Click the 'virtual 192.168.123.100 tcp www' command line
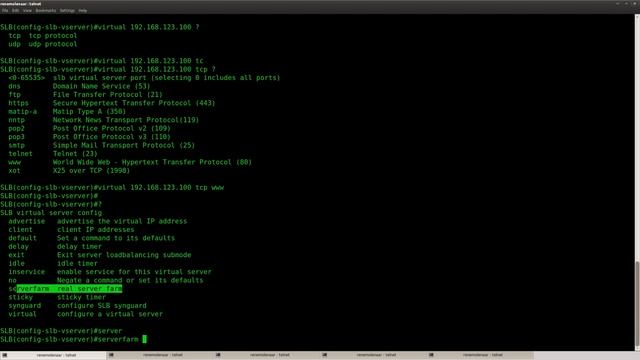Image resolution: width=640 pixels, height=360 pixels. [112, 187]
